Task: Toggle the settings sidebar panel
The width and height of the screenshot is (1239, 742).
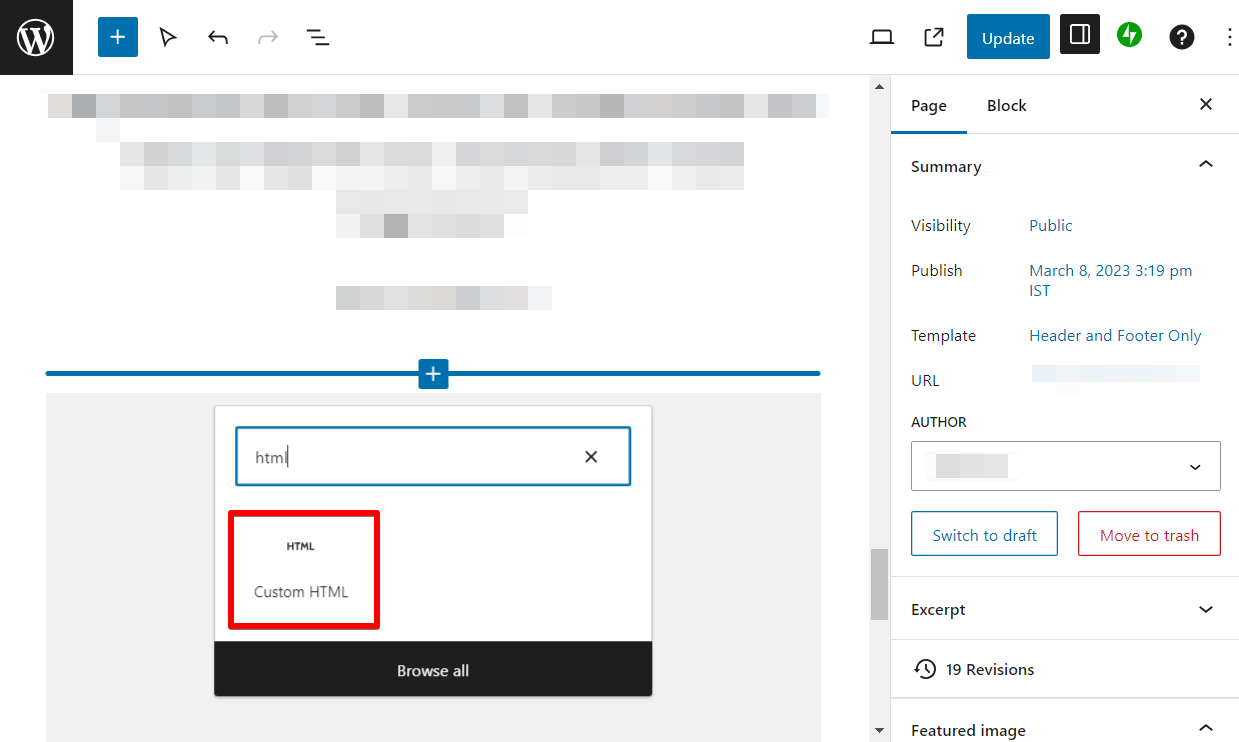Action: point(1079,36)
